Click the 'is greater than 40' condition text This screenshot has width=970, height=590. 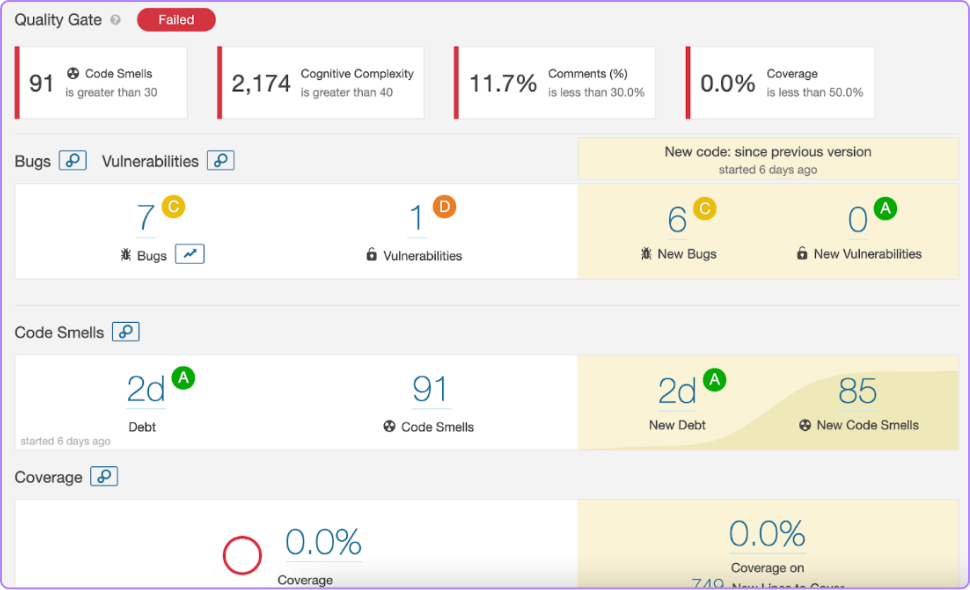[x=346, y=93]
